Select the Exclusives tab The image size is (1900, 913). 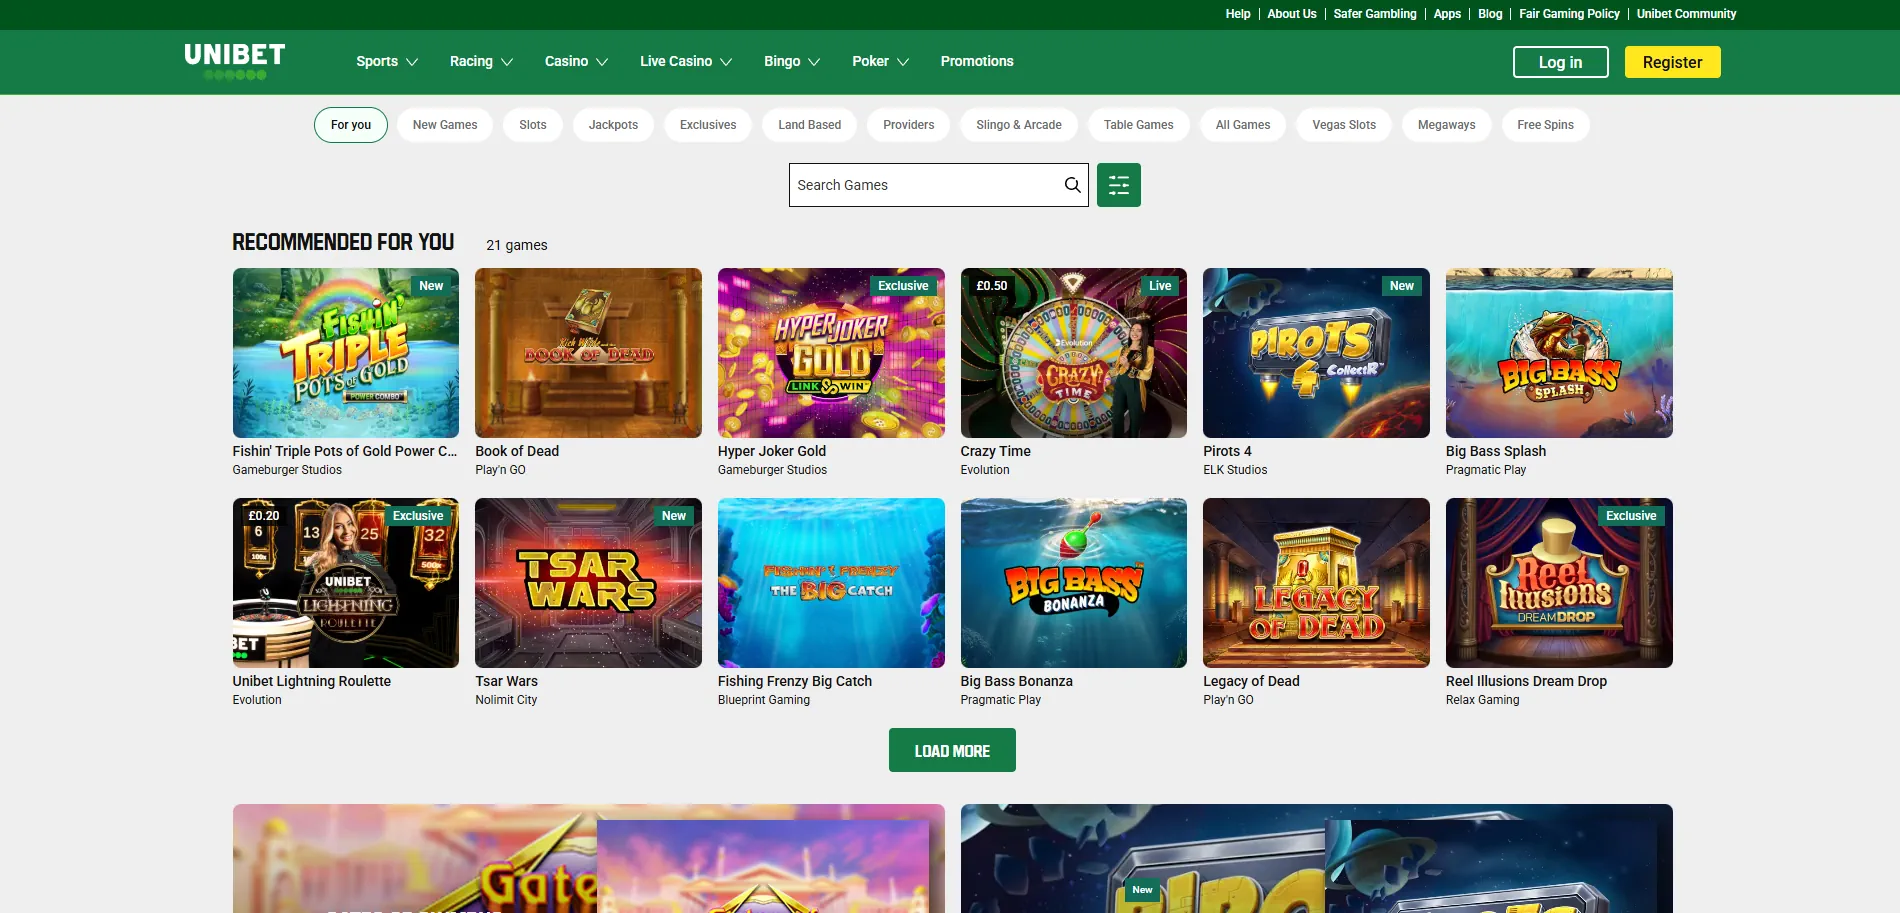tap(708, 125)
